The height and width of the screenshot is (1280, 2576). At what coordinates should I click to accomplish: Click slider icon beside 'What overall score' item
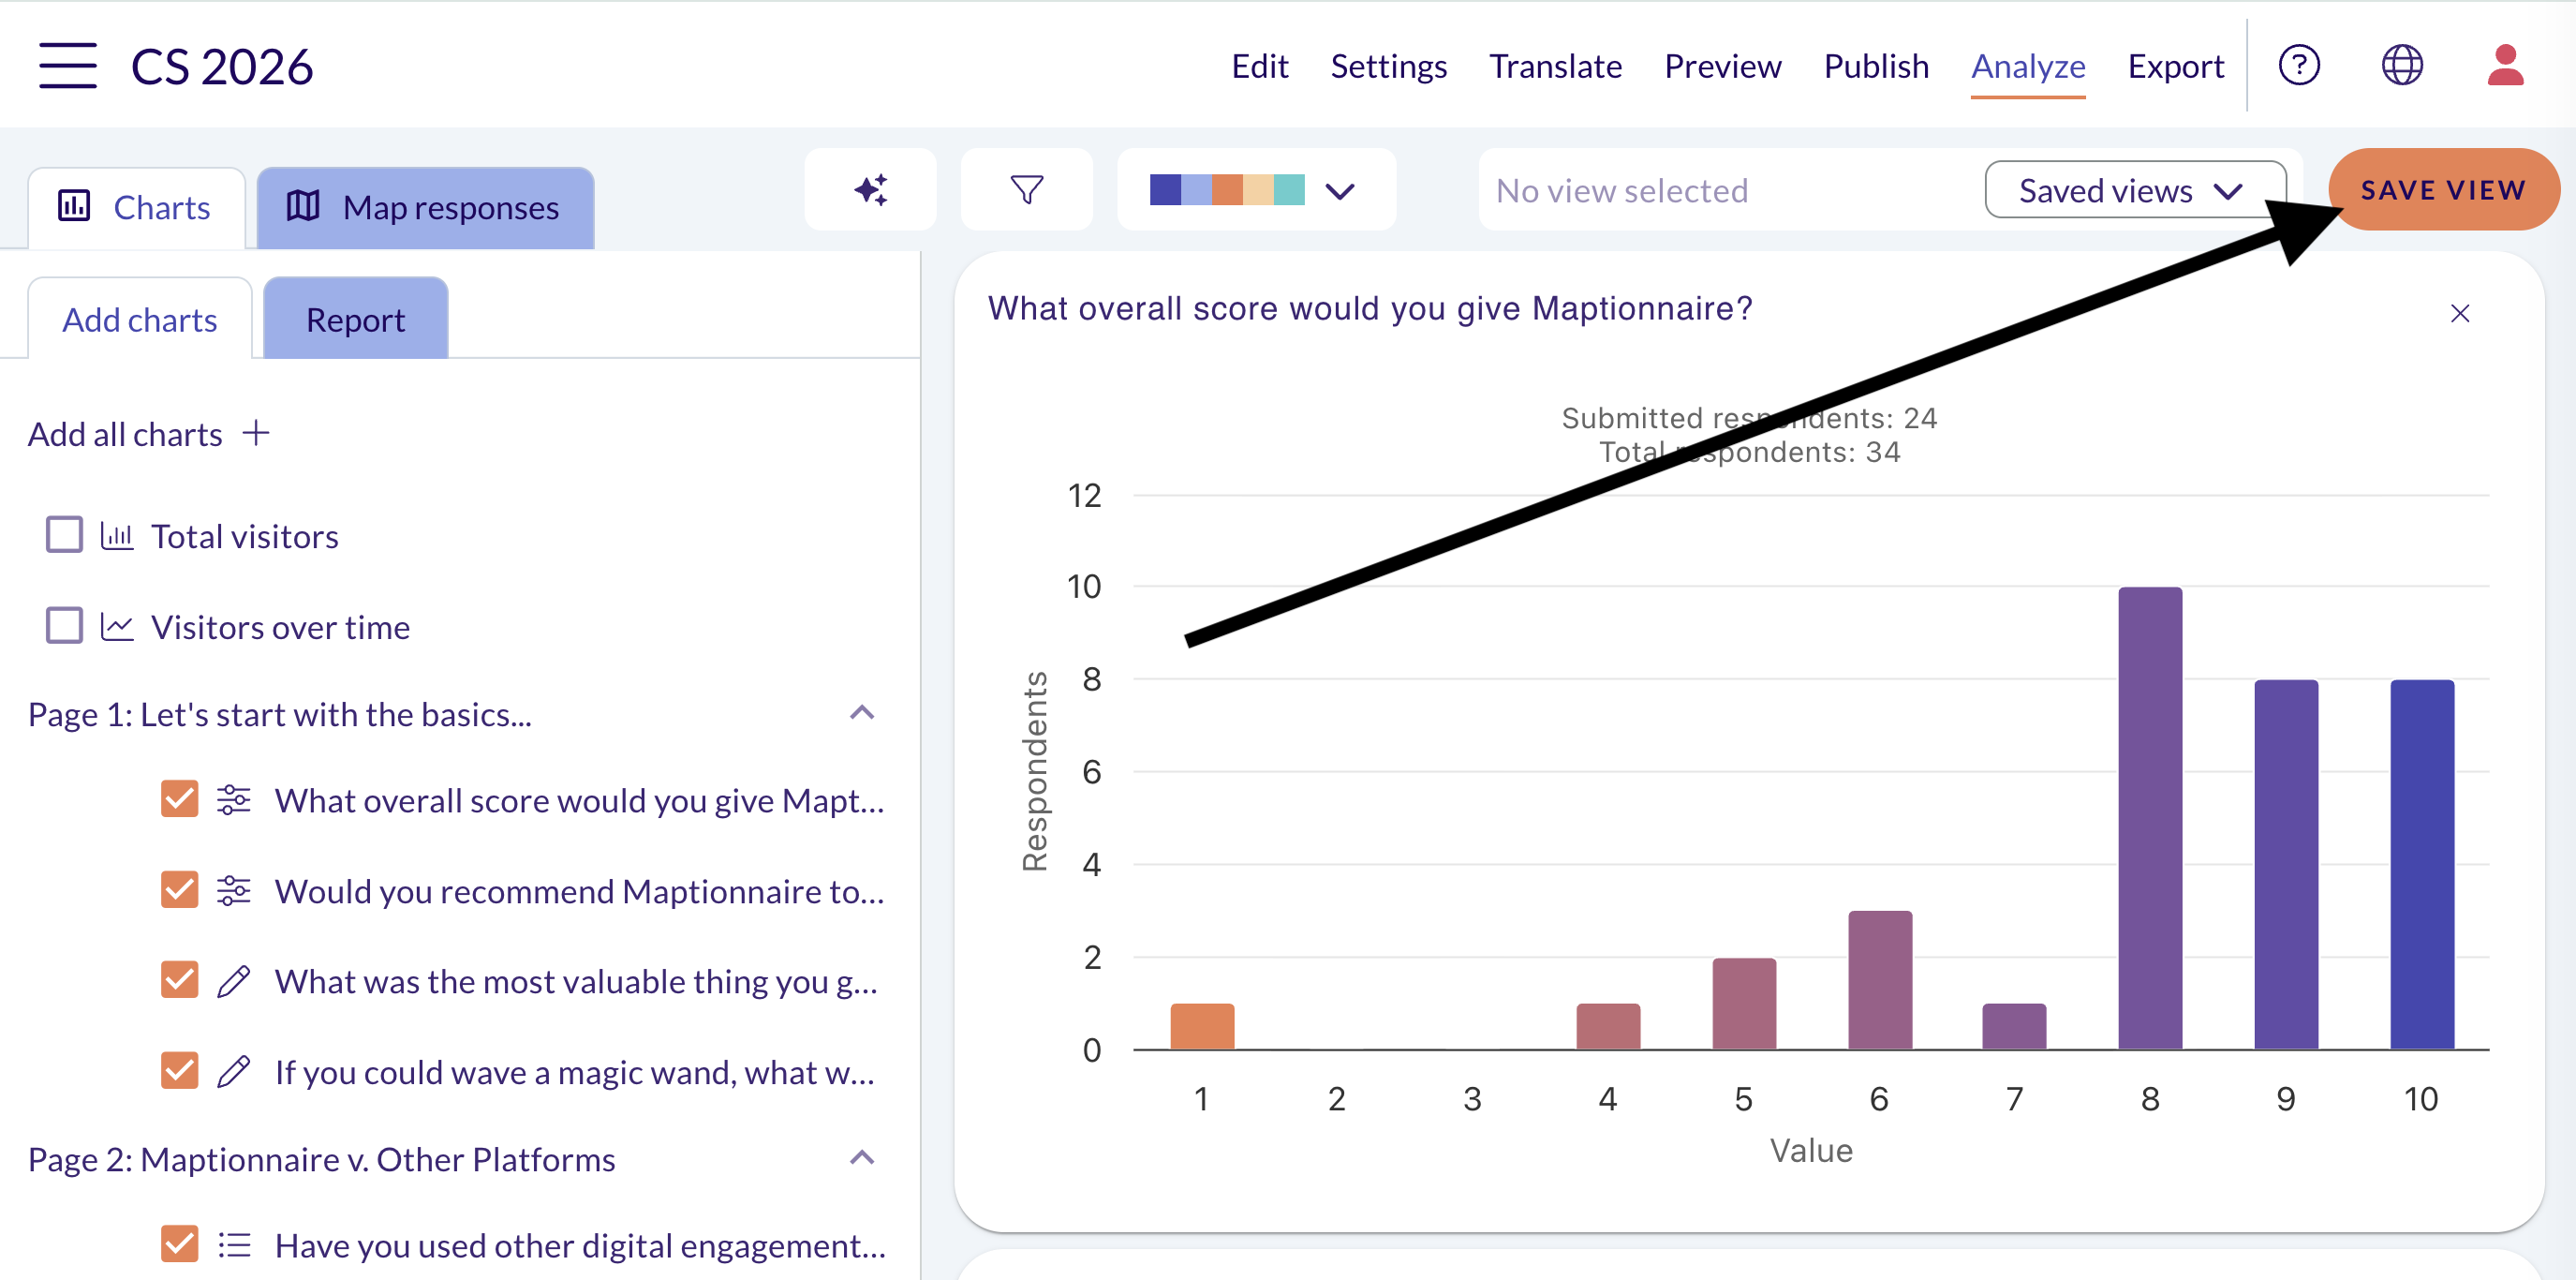click(234, 800)
